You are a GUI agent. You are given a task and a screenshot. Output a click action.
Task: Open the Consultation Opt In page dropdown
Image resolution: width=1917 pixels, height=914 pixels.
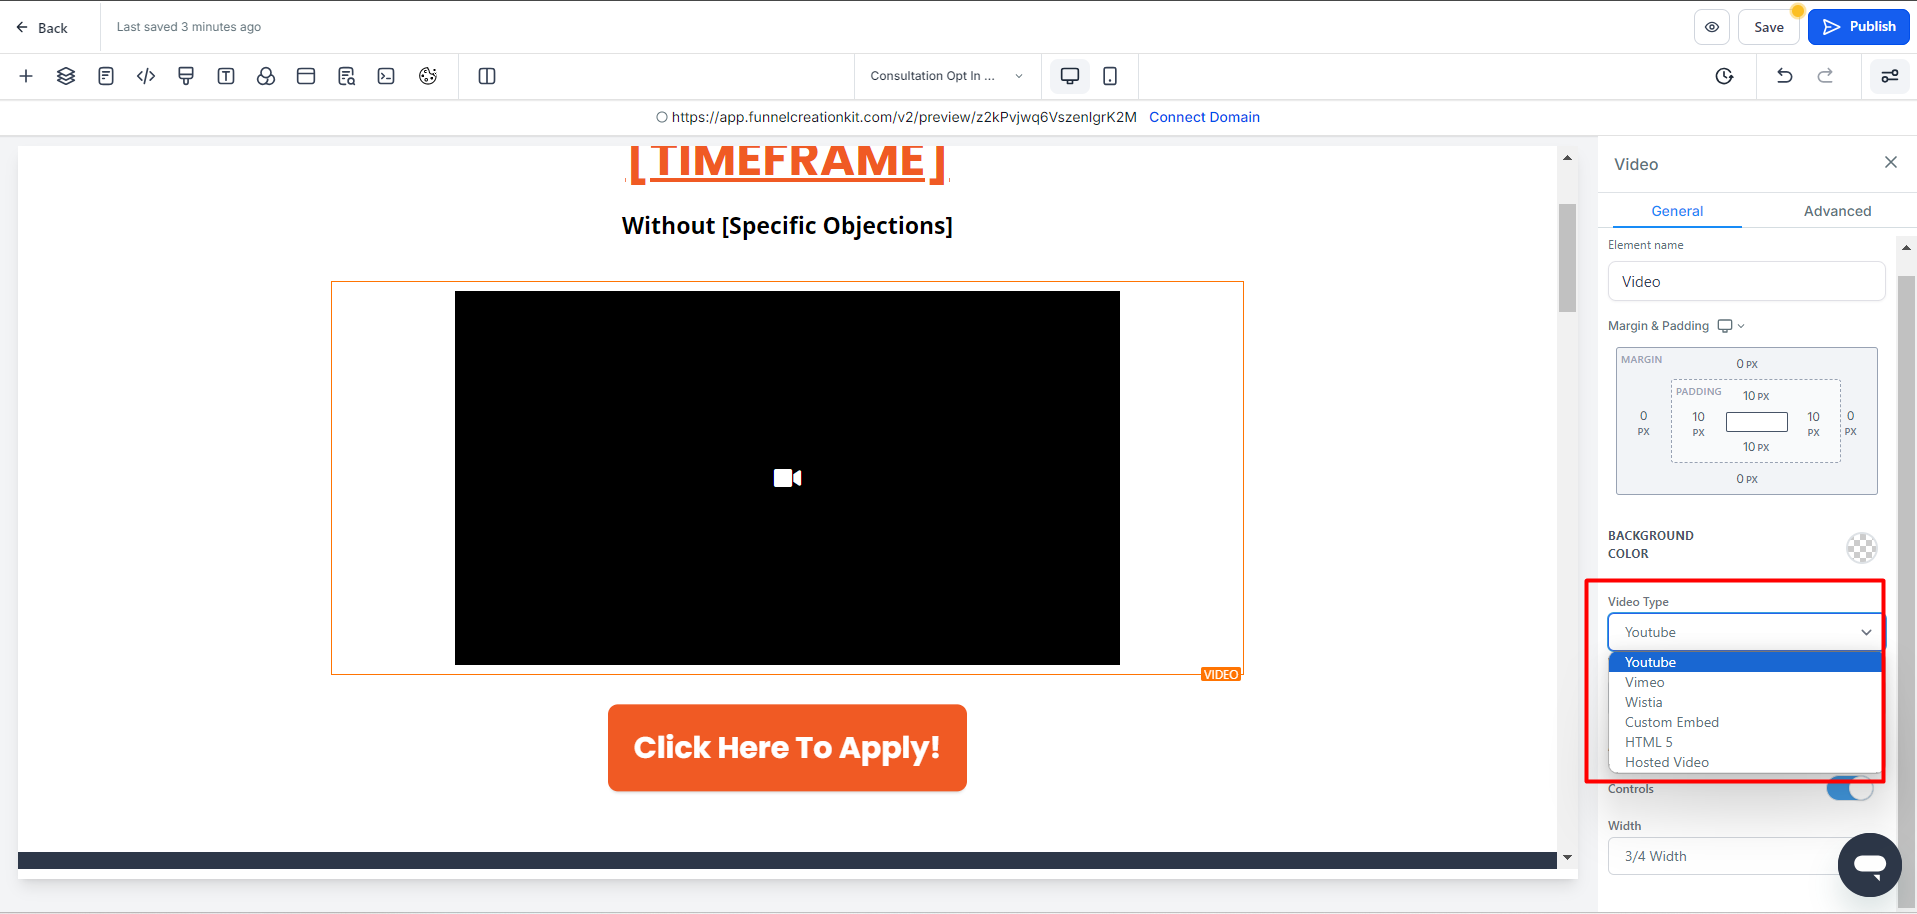point(946,76)
